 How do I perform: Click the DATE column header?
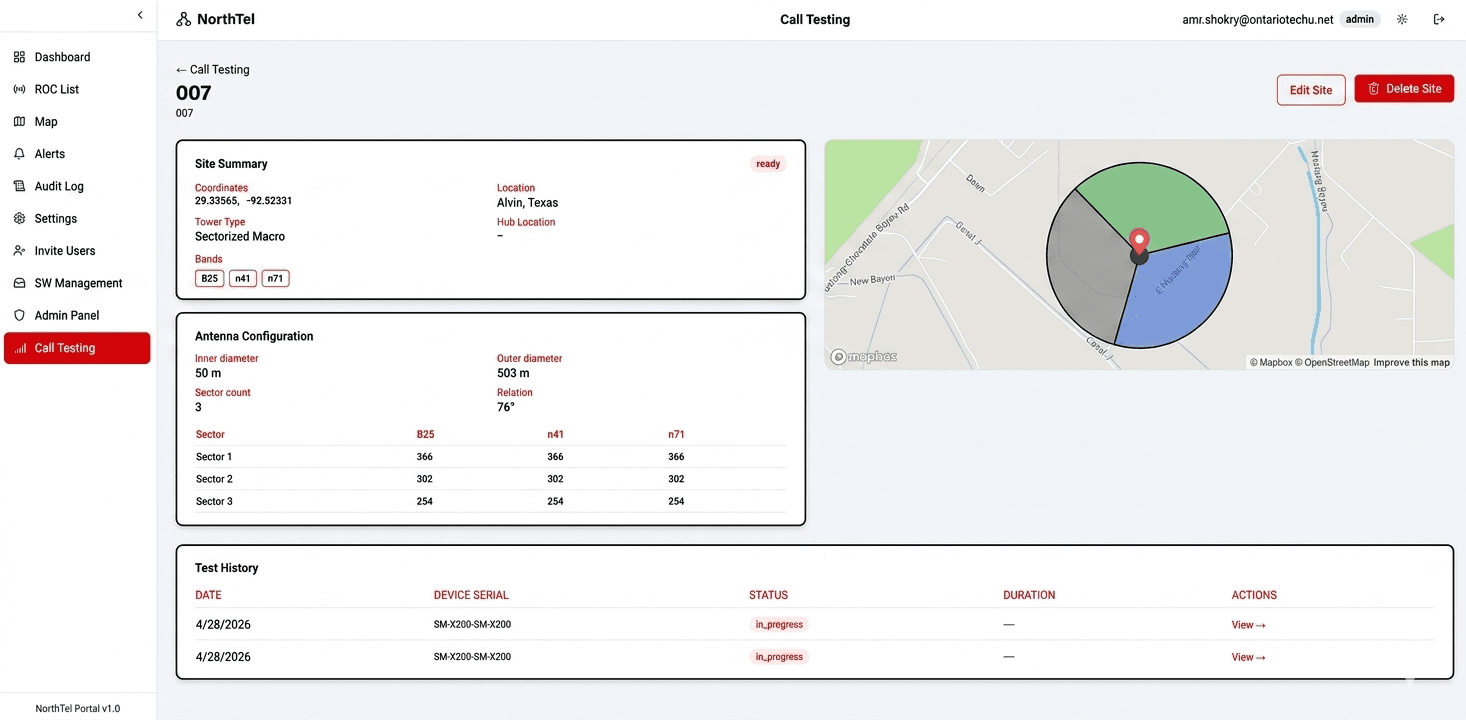point(208,595)
